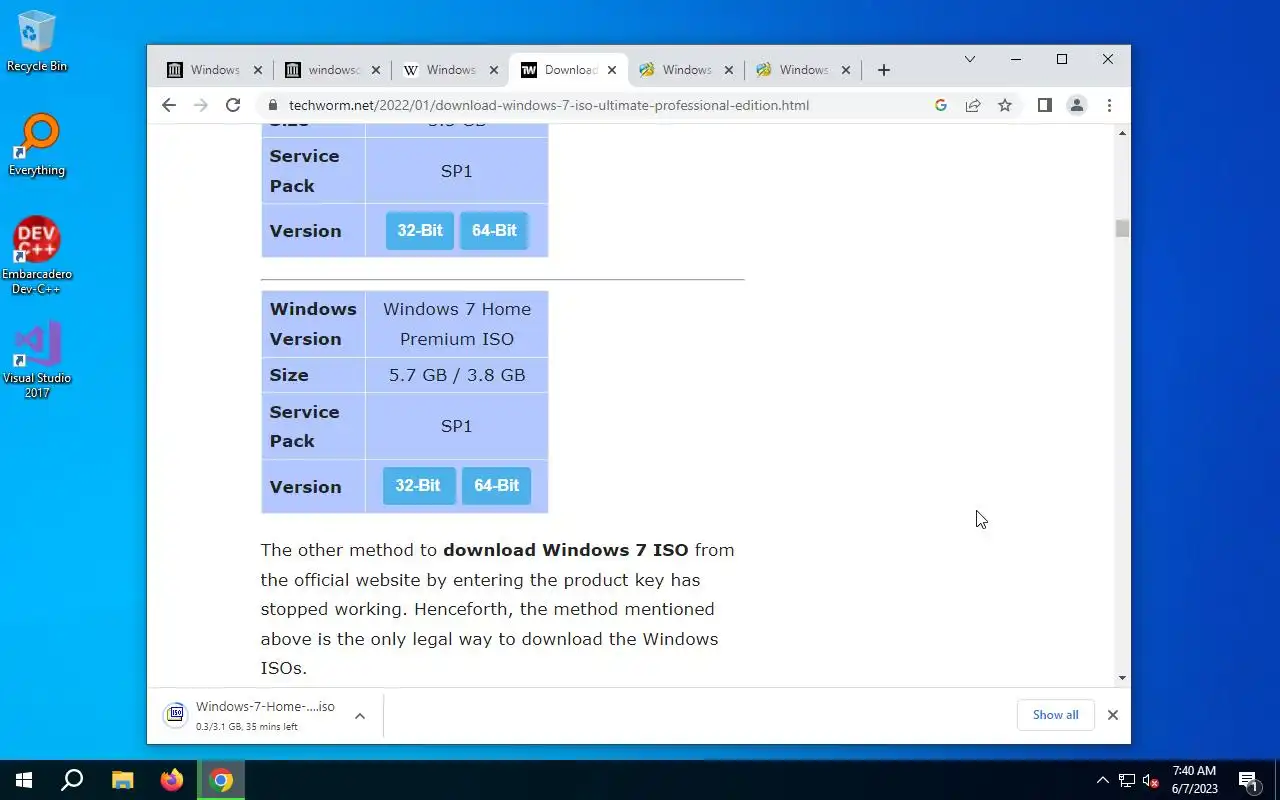Image resolution: width=1280 pixels, height=800 pixels.
Task: Click scrollbar up arrow
Action: 1122,133
